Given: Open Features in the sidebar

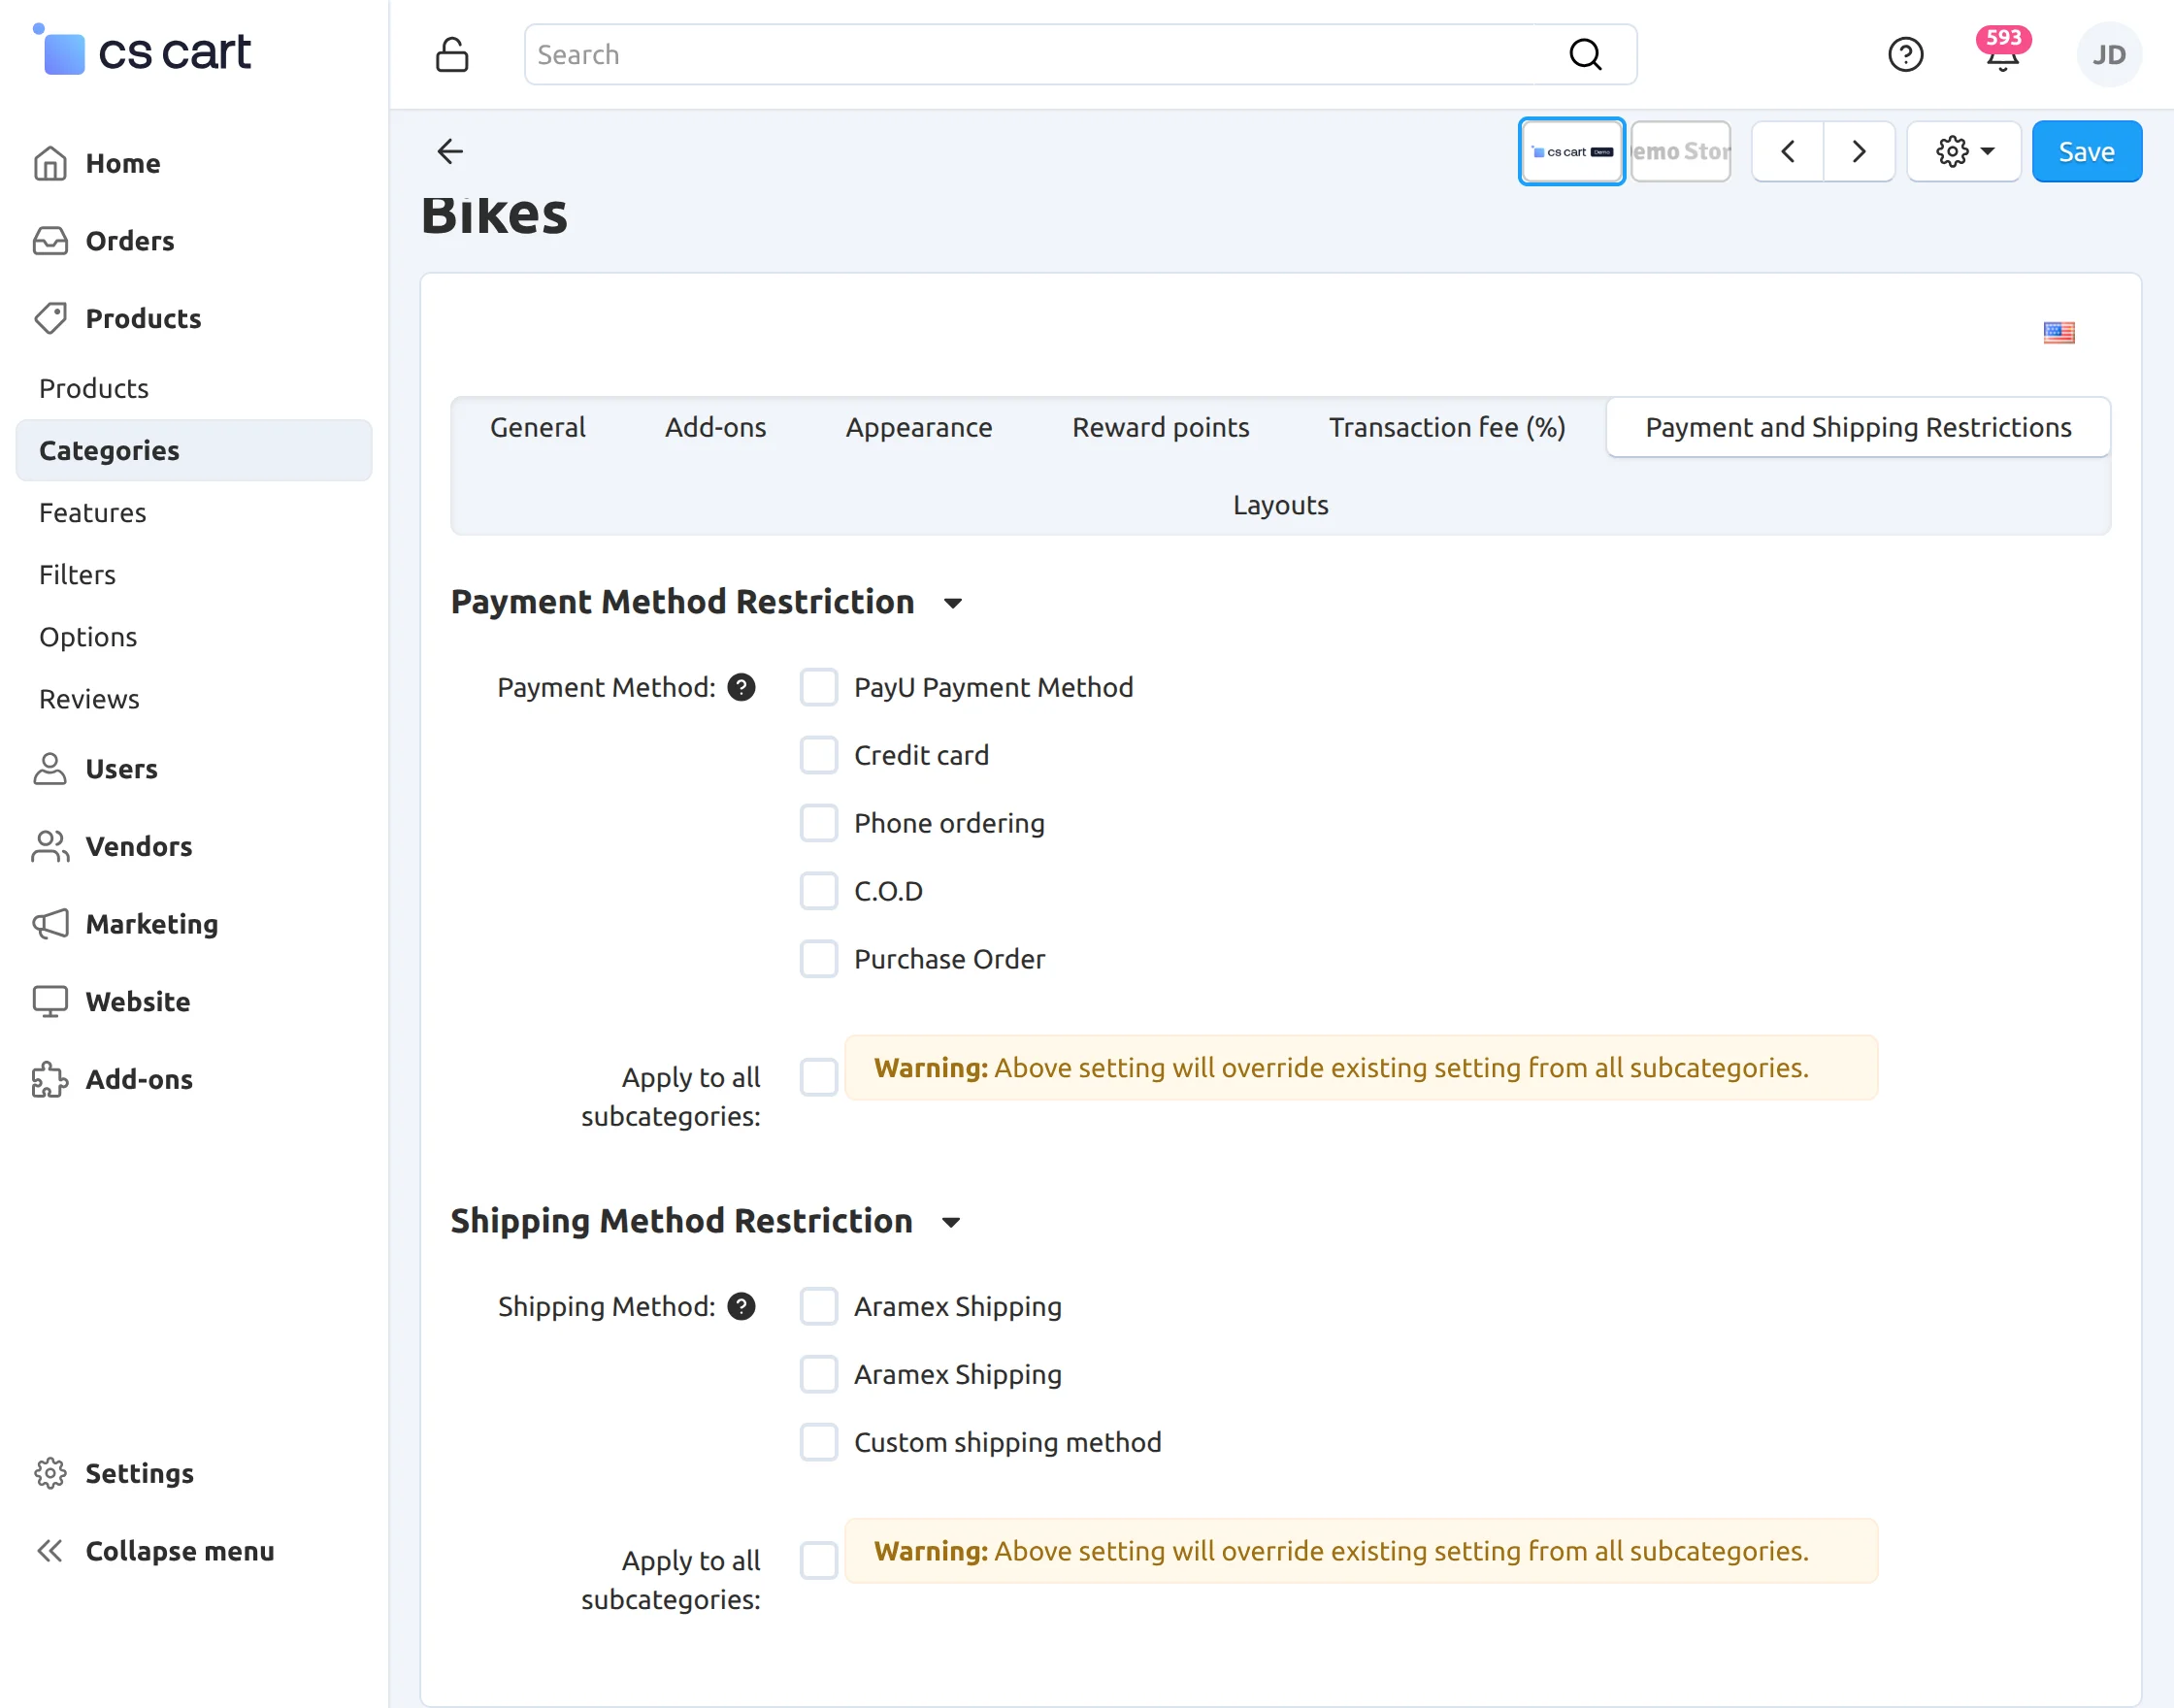Looking at the screenshot, I should point(93,513).
